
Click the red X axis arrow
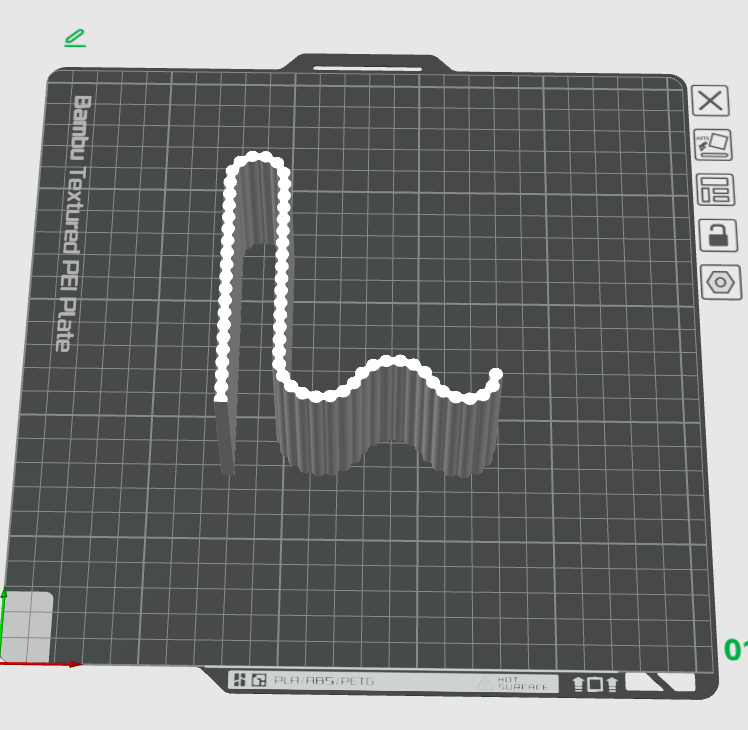41,664
